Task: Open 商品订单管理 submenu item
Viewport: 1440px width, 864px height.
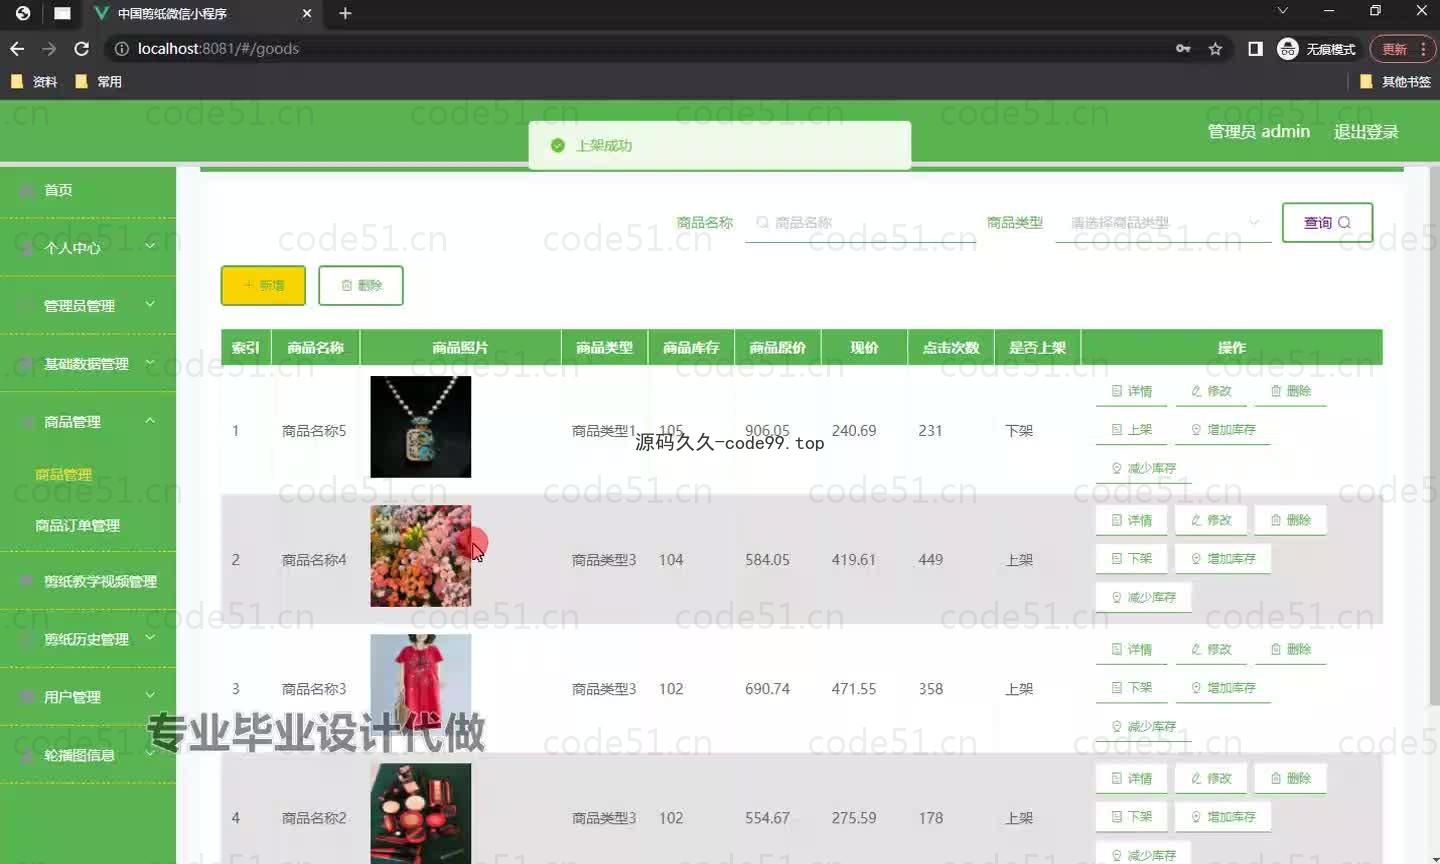Action: pyautogui.click(x=77, y=525)
